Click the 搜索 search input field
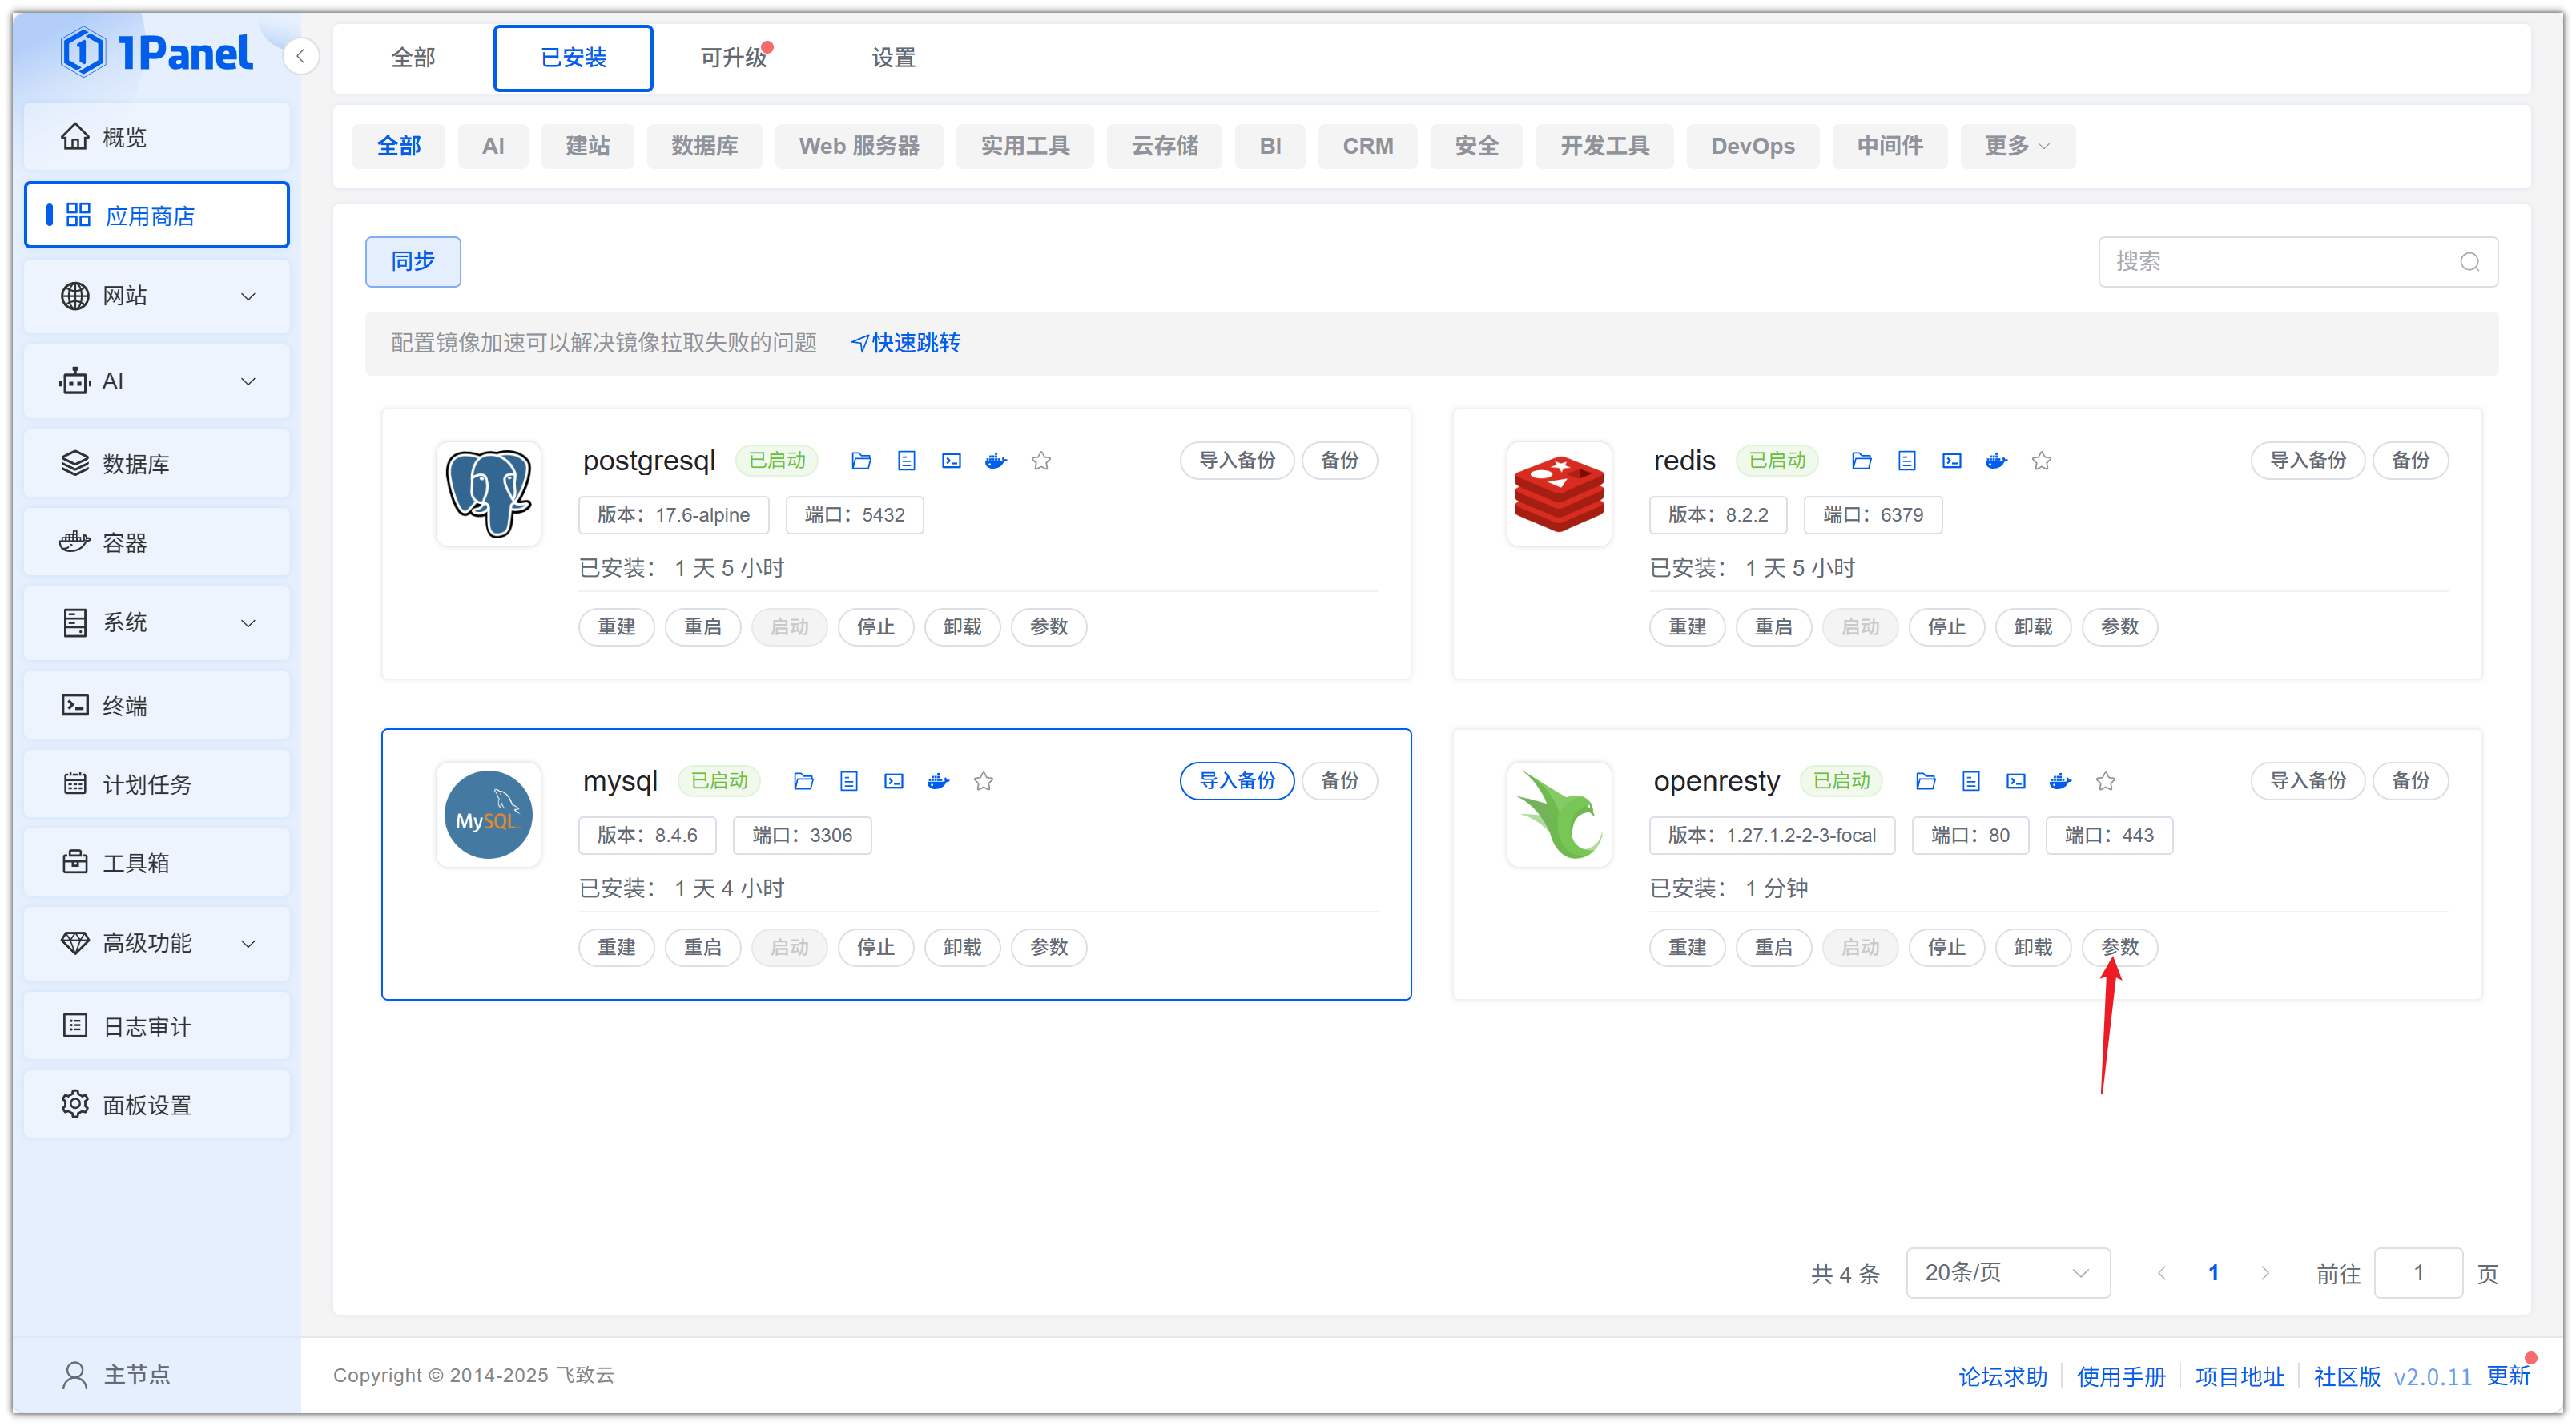The width and height of the screenshot is (2576, 1426). click(x=2280, y=262)
